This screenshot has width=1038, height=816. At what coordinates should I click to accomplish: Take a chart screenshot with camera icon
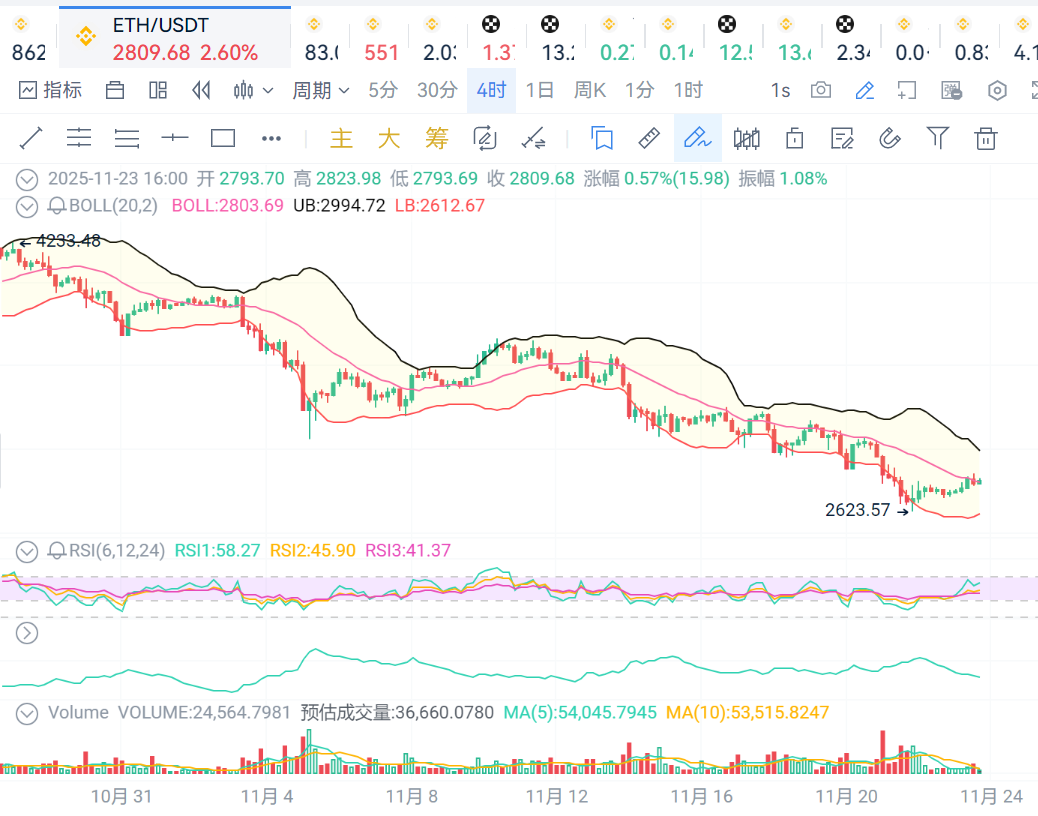(821, 91)
